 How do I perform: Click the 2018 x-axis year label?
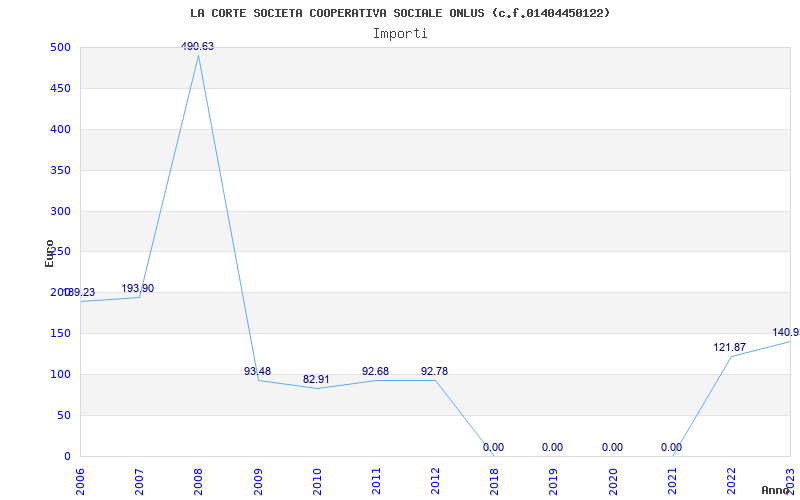point(494,481)
